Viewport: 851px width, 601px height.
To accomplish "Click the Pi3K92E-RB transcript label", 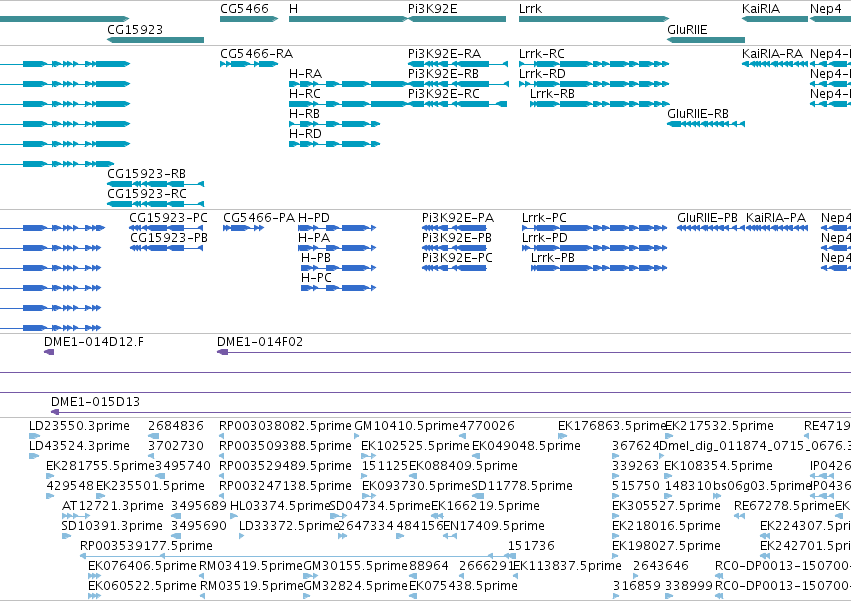I will click(443, 74).
